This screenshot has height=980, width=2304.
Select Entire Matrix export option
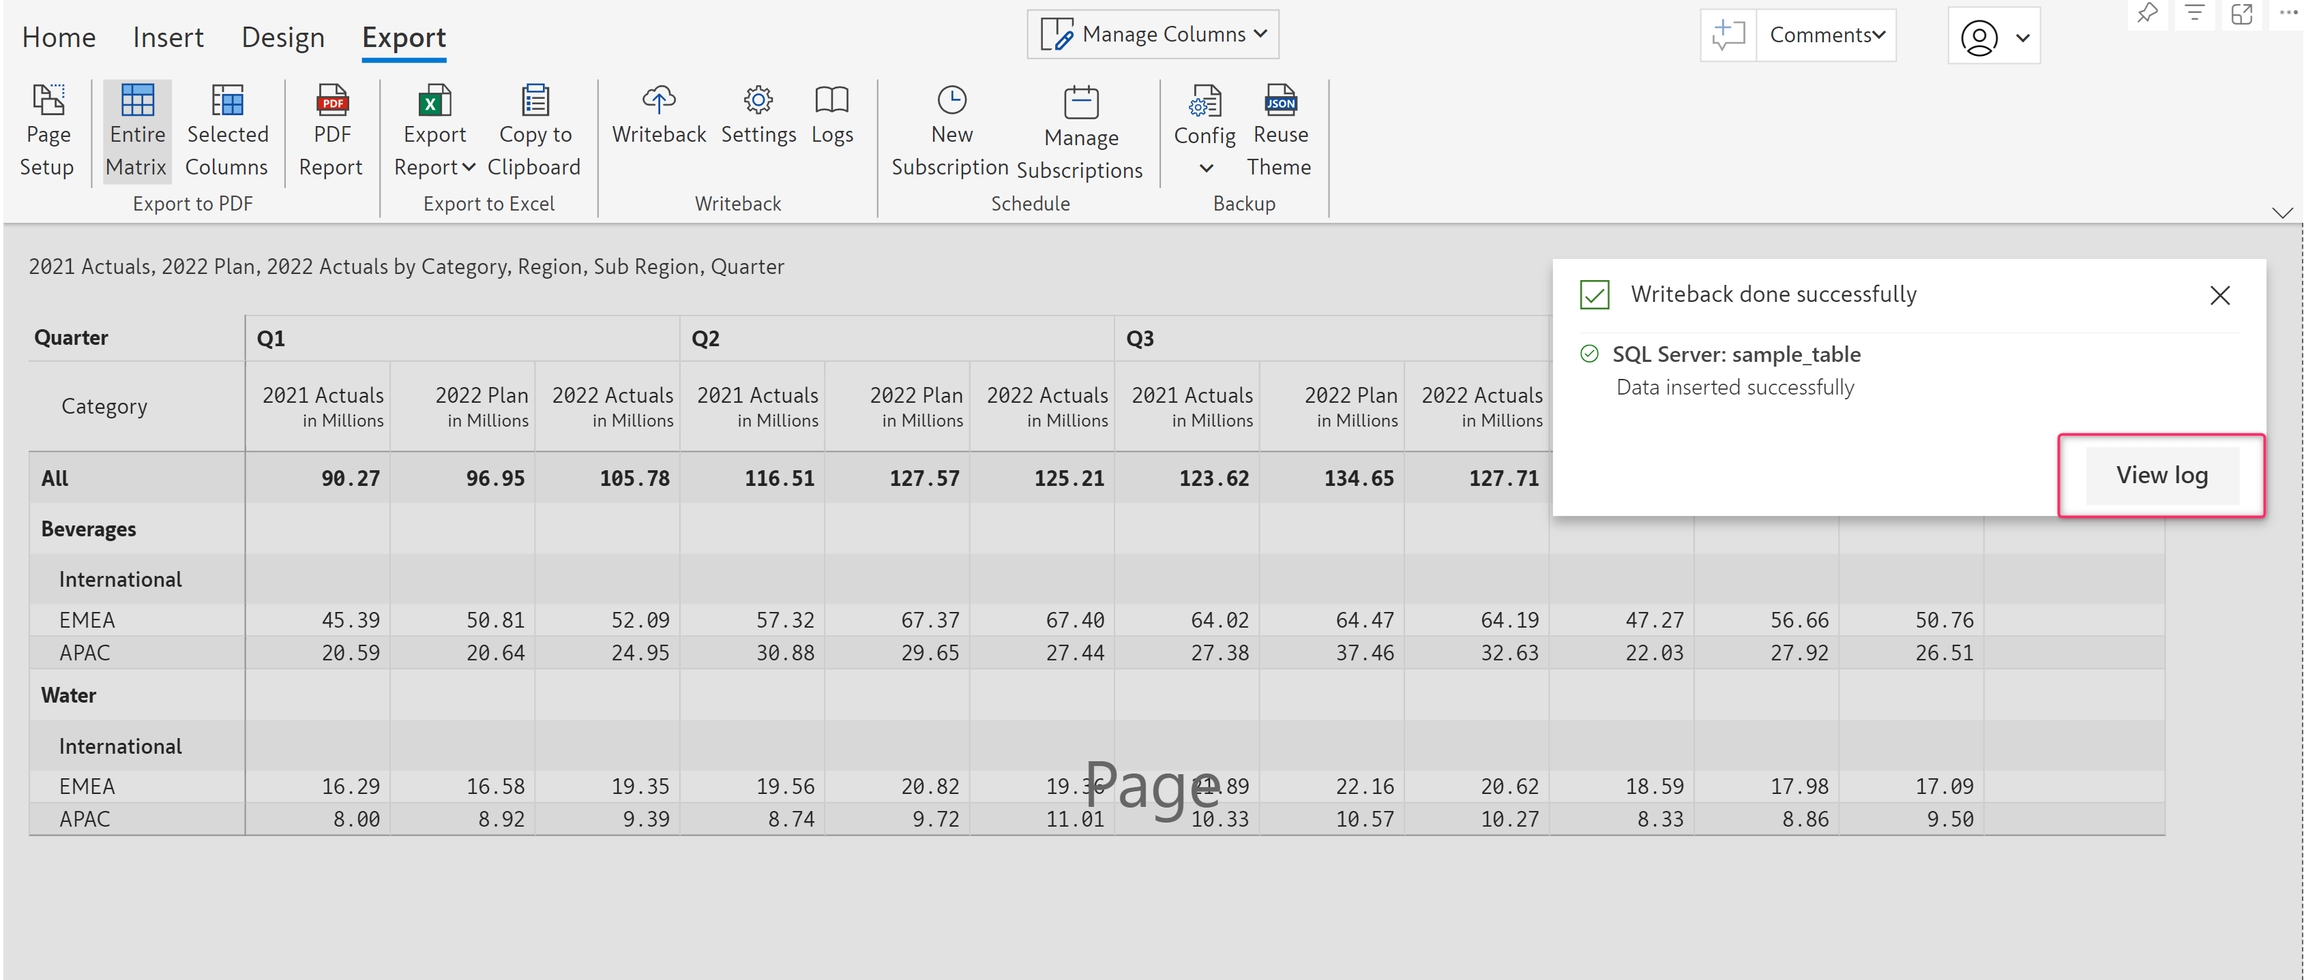click(x=137, y=131)
